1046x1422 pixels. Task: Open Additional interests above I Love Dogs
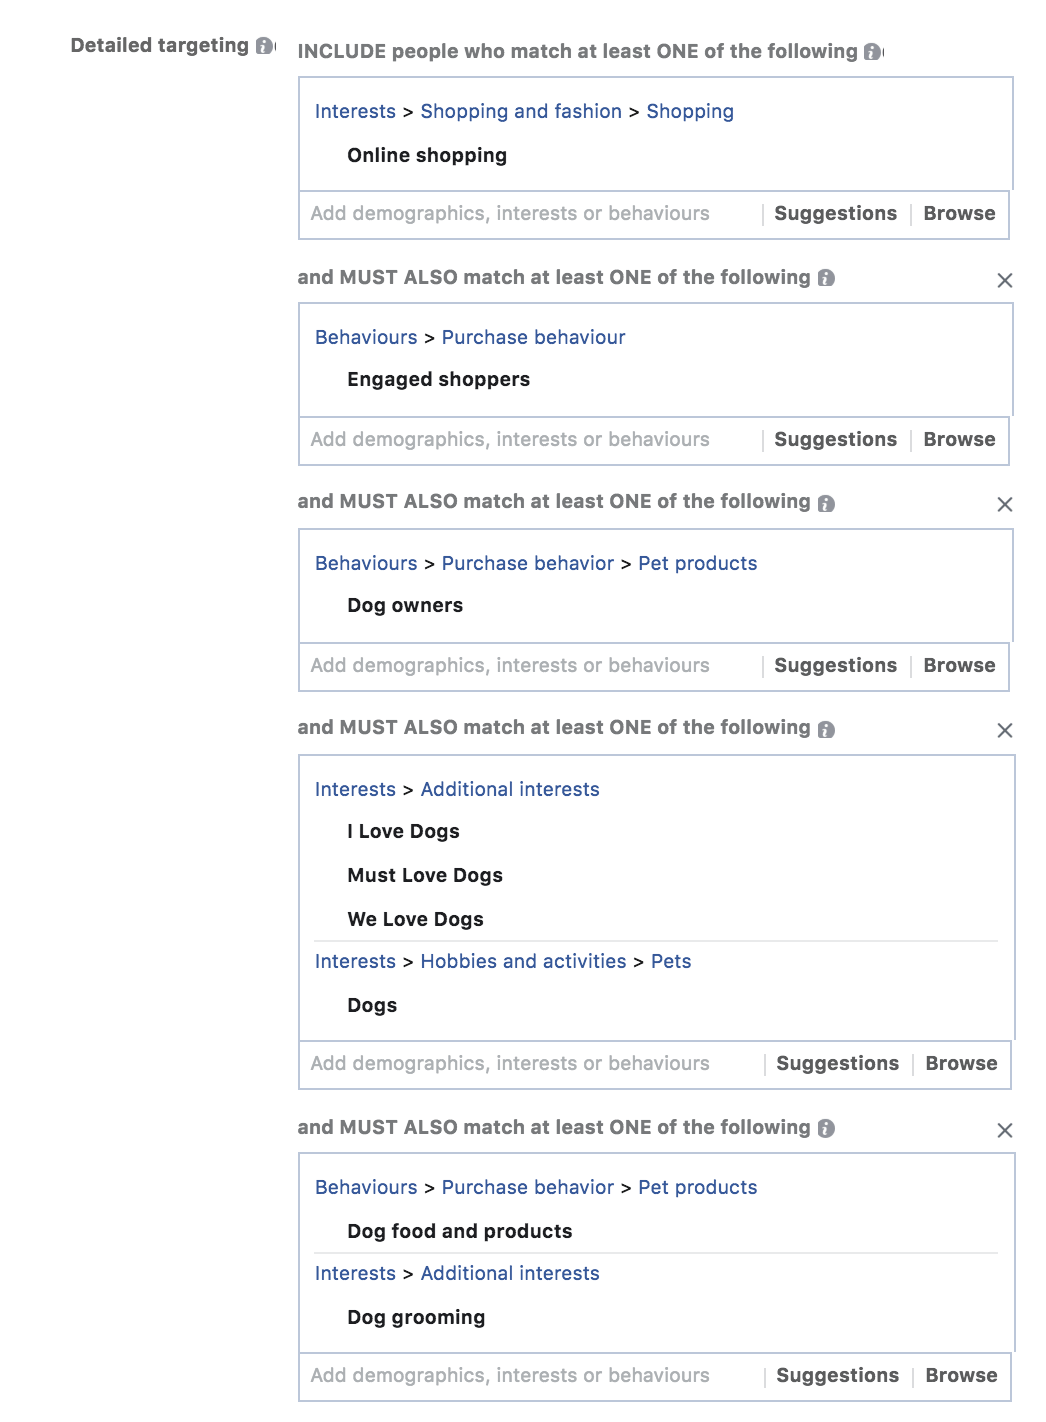(509, 789)
